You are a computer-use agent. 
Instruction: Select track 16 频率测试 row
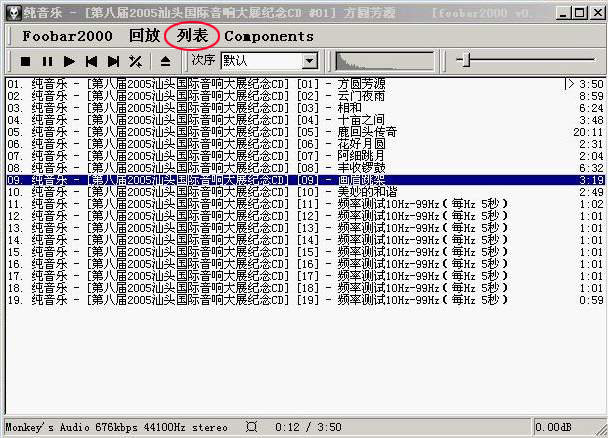[305, 264]
